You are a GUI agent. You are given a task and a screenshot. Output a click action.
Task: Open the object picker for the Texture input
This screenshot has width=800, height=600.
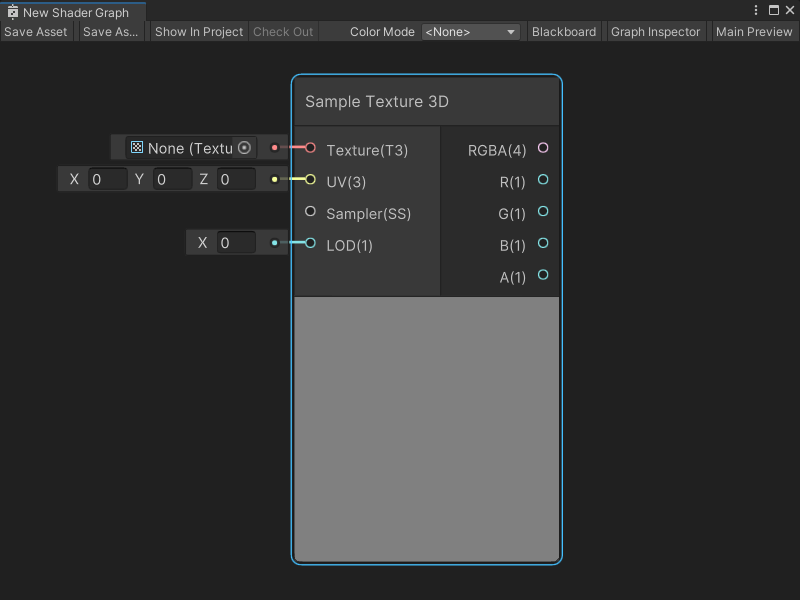click(245, 147)
